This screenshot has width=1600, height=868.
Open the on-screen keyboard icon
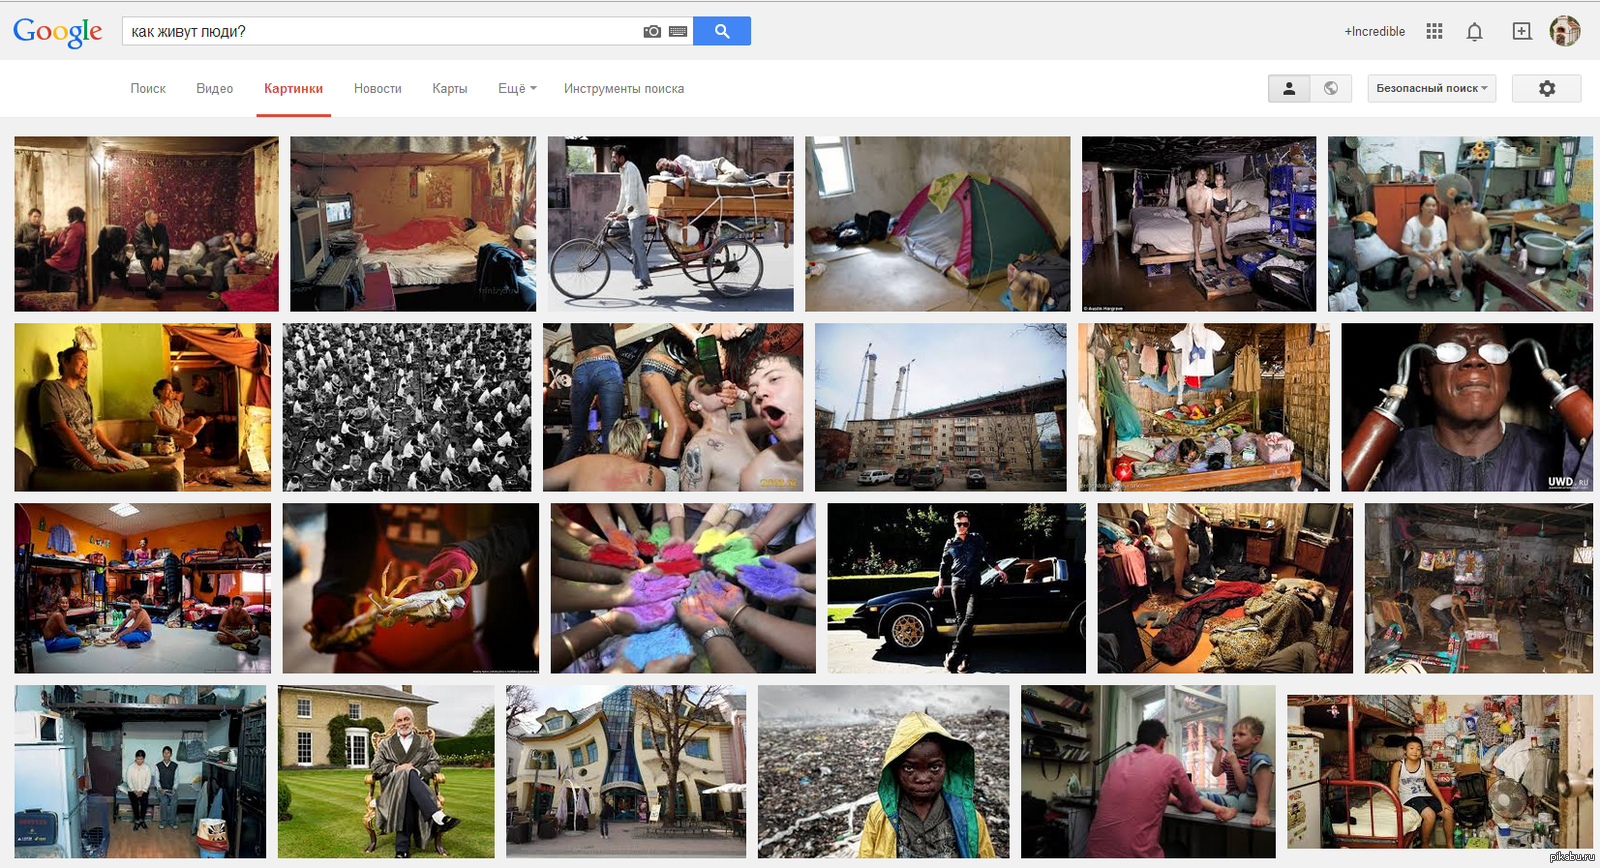pyautogui.click(x=678, y=32)
